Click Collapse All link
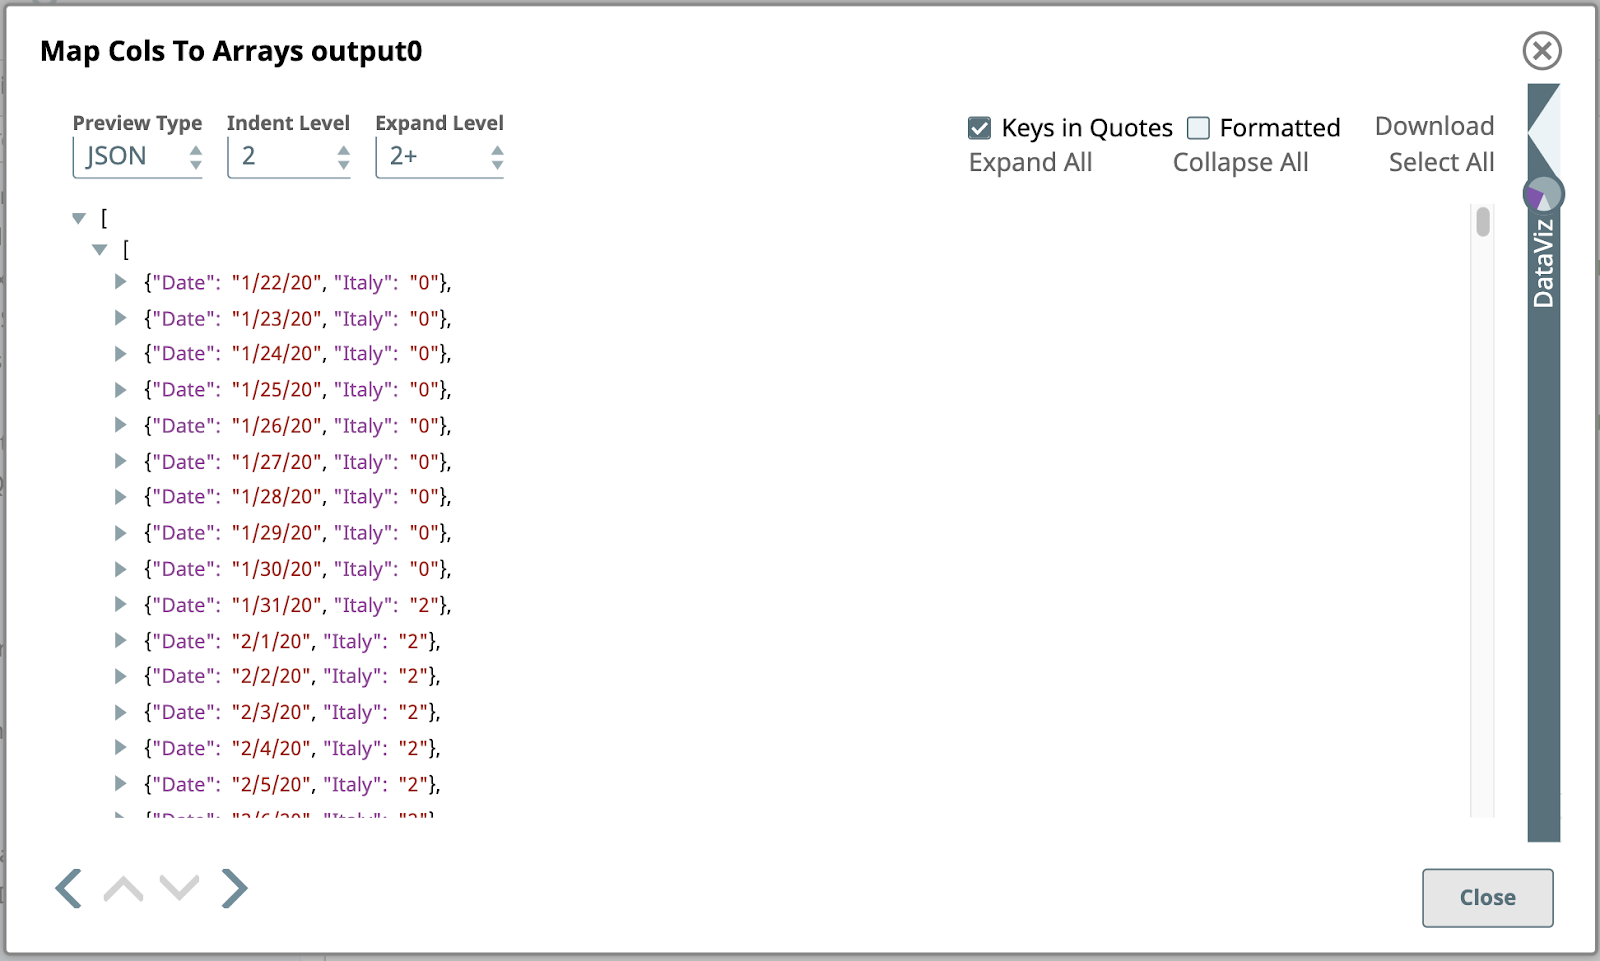The image size is (1600, 961). coord(1240,162)
